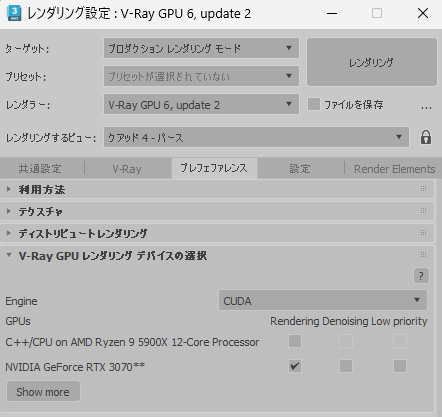This screenshot has height=417, width=442.
Task: Open the ターゲット render mode dropdown
Action: [201, 48]
